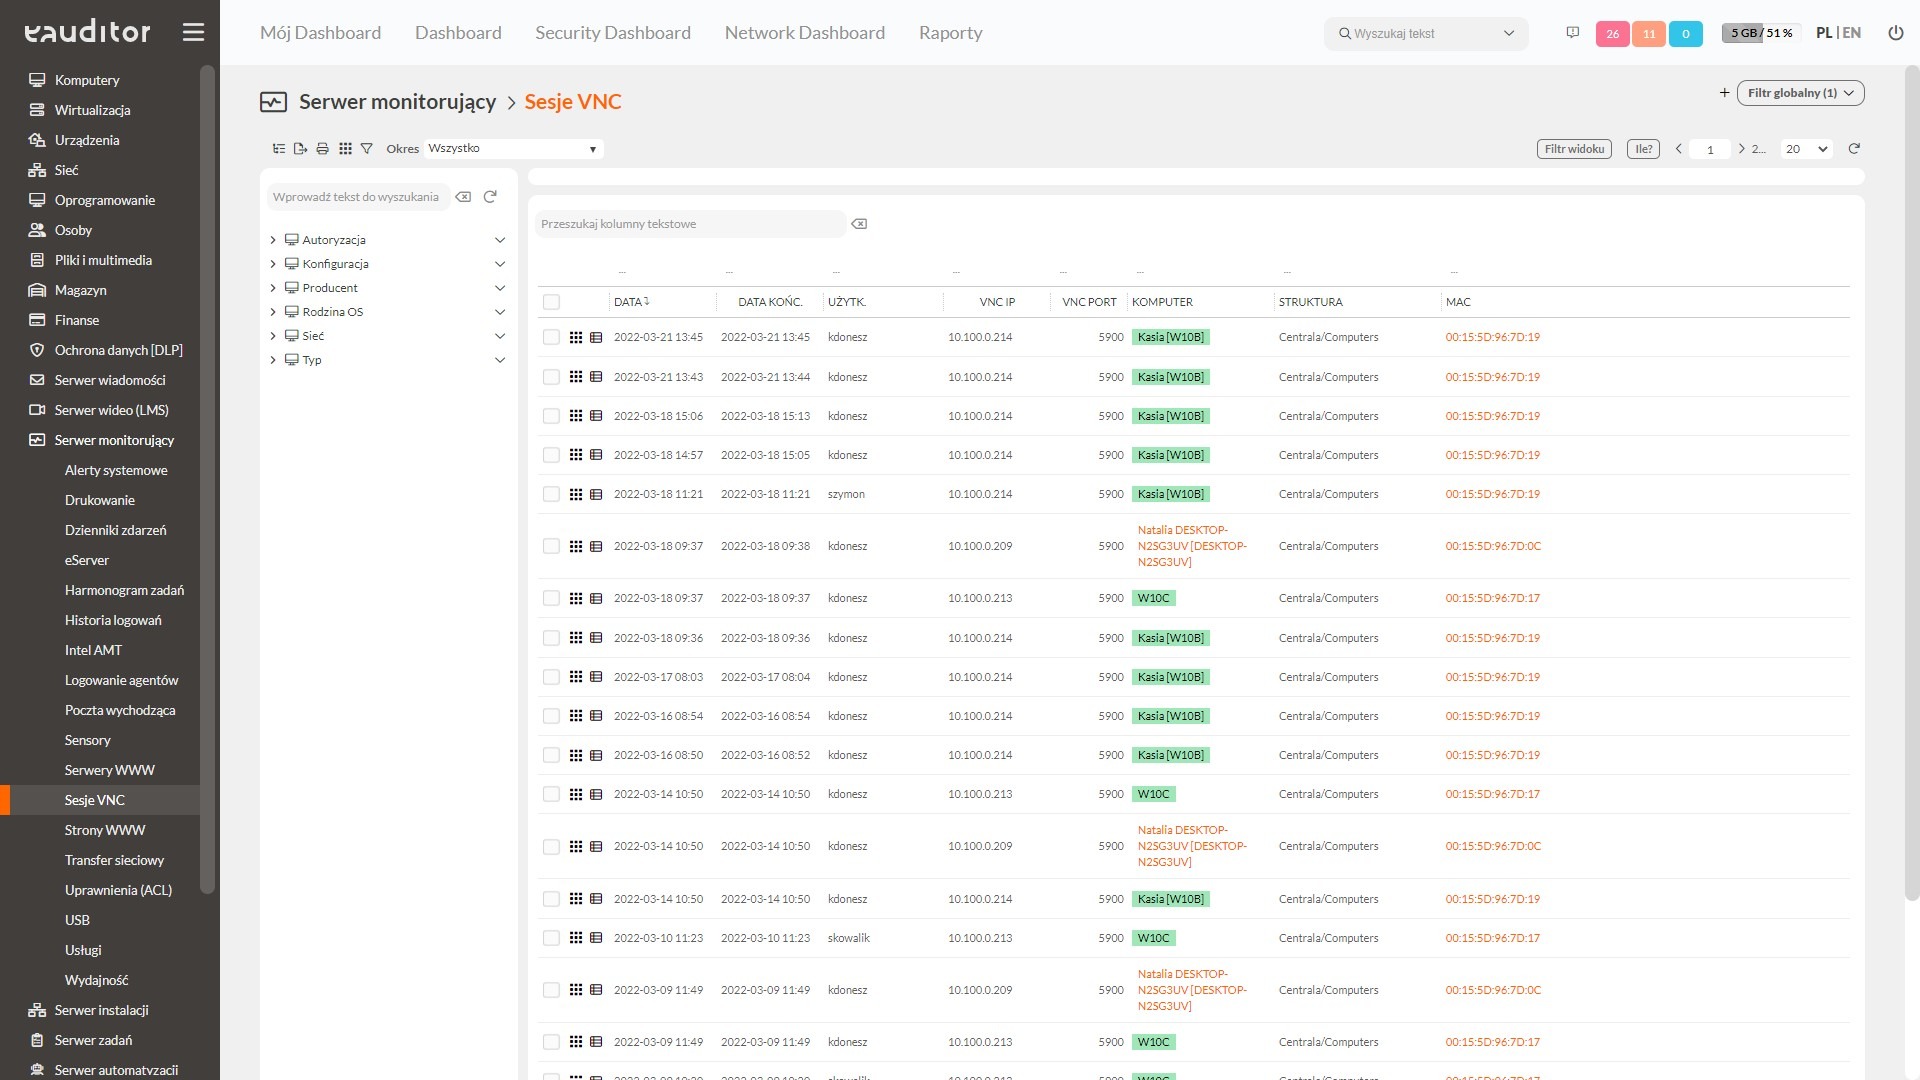
Task: Click the funnel filter toolbar icon
Action: click(x=367, y=148)
